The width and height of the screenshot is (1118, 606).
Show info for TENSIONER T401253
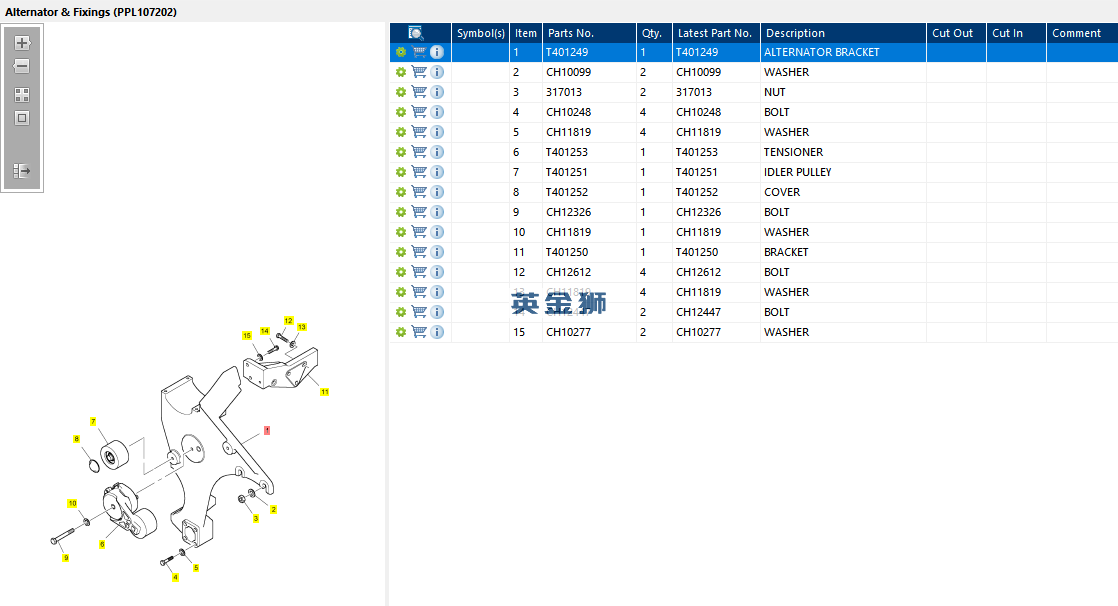(437, 152)
